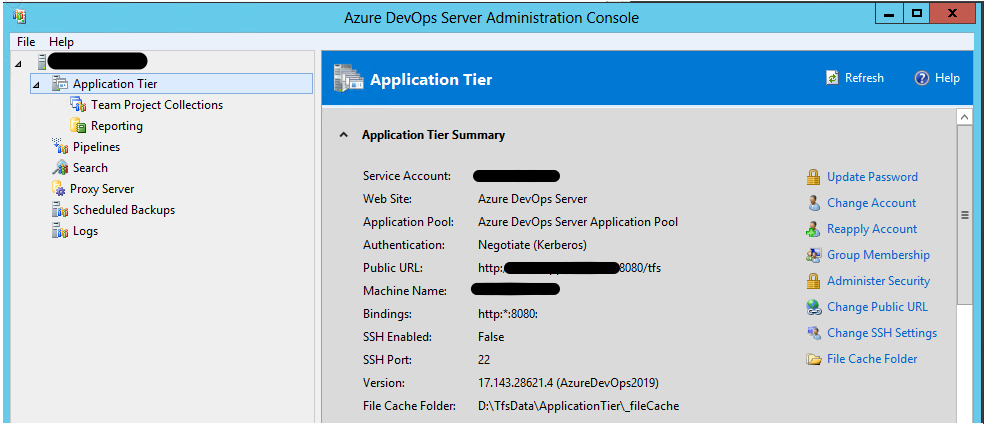Click the app icon in title bar
This screenshot has width=986, height=425.
coord(19,16)
